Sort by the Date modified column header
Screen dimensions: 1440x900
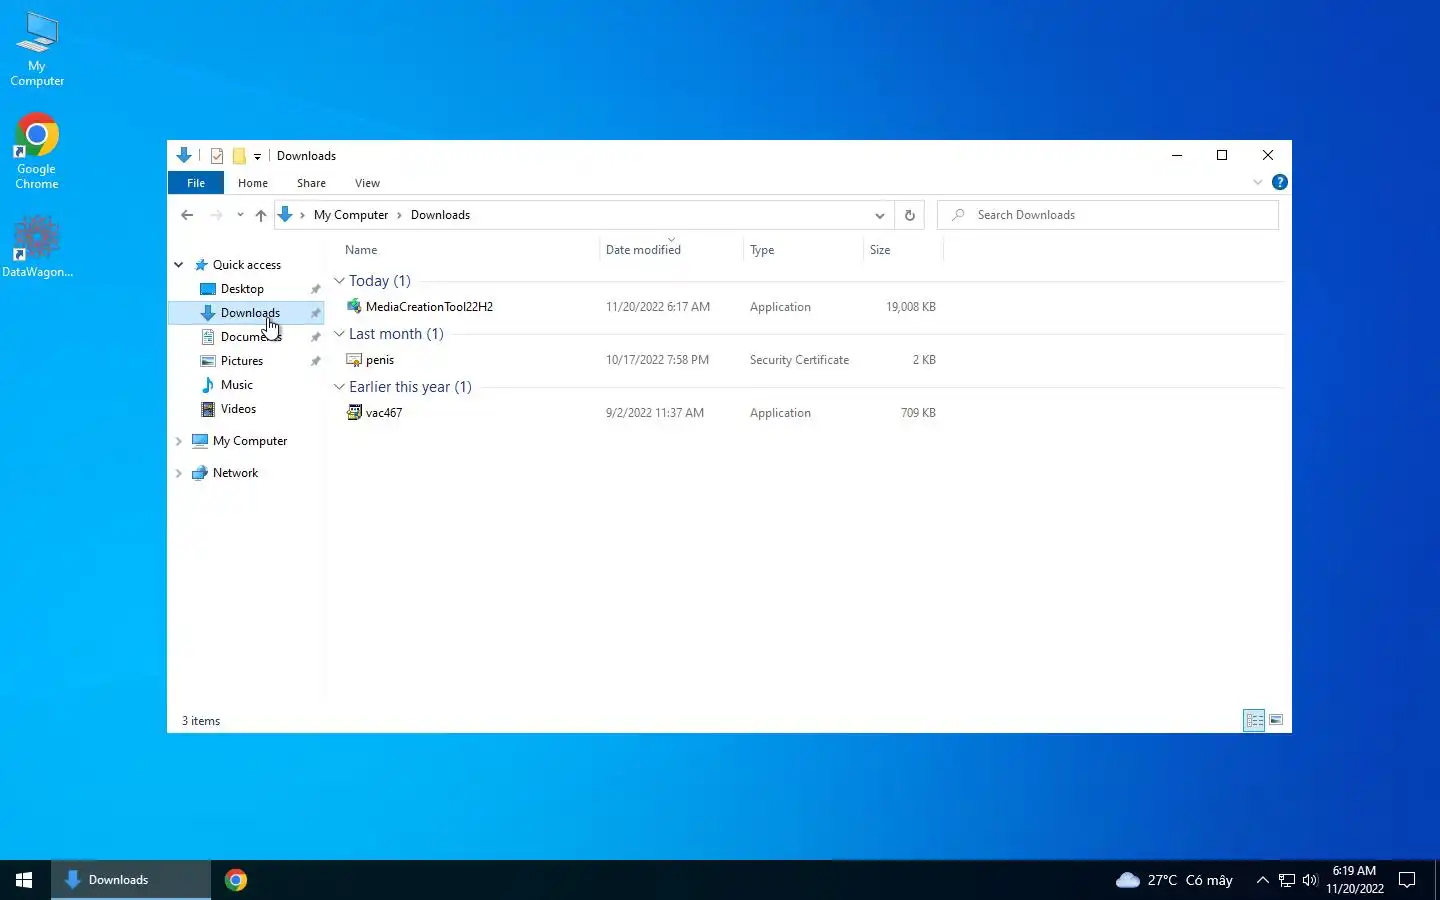click(643, 250)
